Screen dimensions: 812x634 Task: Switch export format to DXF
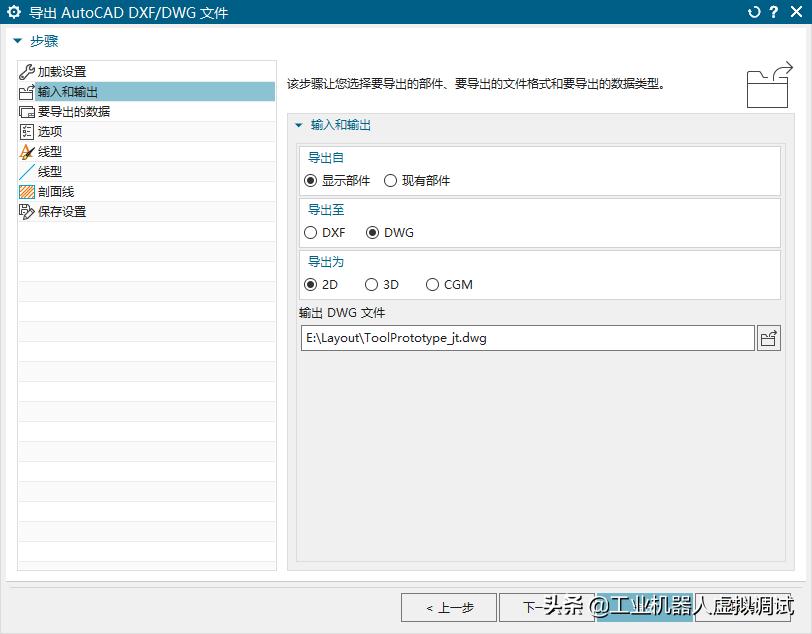tap(311, 232)
